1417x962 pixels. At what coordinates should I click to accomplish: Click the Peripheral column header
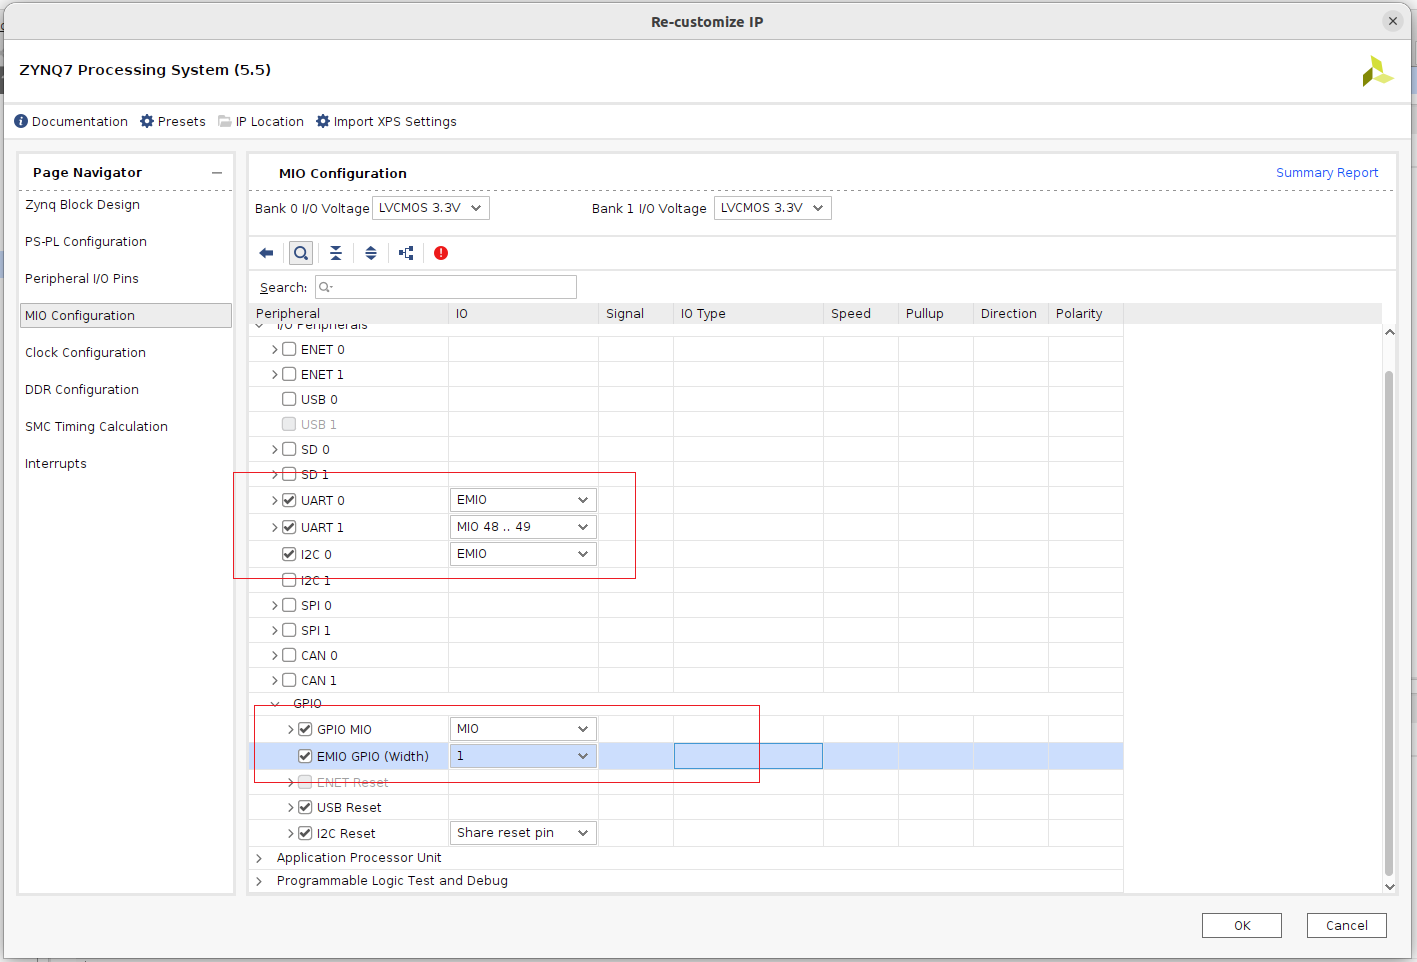point(349,313)
